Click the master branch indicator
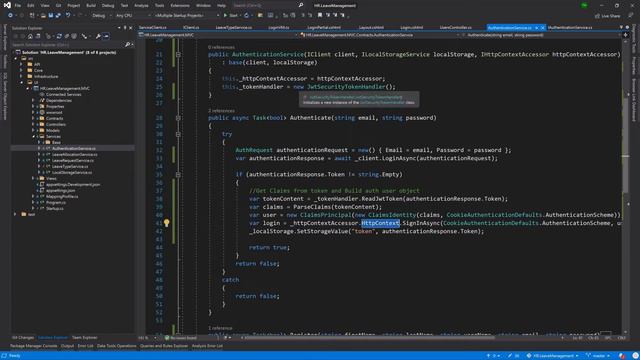Screen dimensions: 640x360 coord(598,356)
